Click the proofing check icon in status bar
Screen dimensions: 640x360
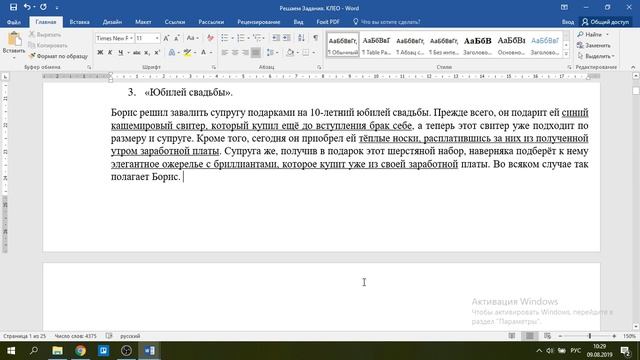(x=109, y=336)
